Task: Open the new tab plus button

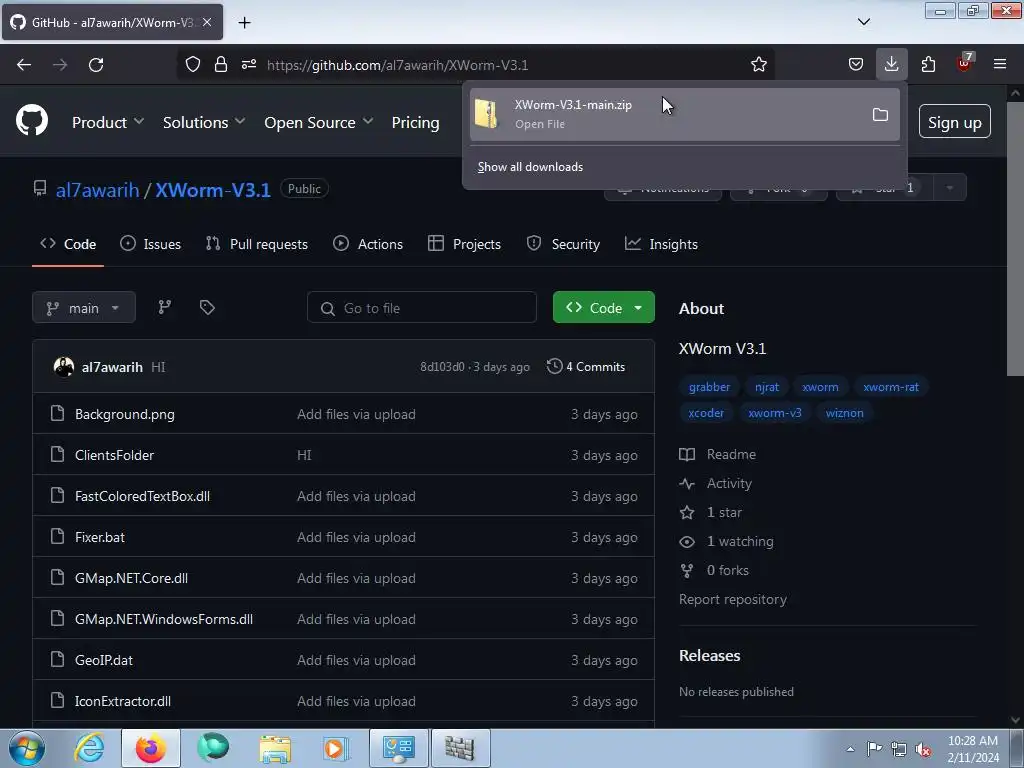Action: [244, 22]
